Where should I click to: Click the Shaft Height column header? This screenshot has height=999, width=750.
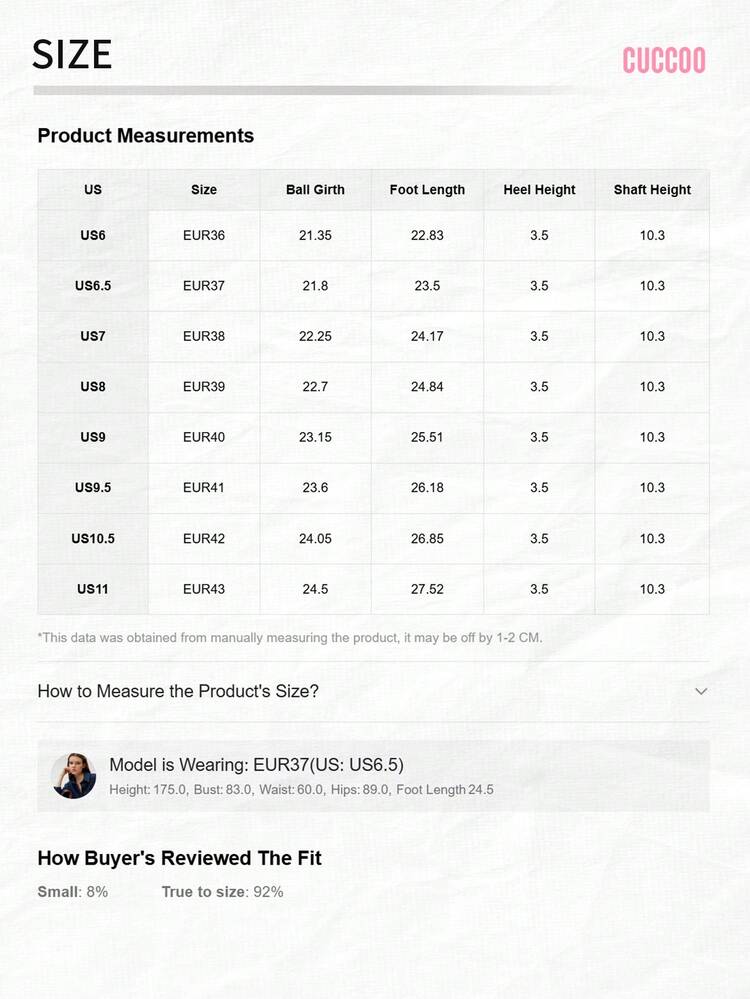[652, 190]
